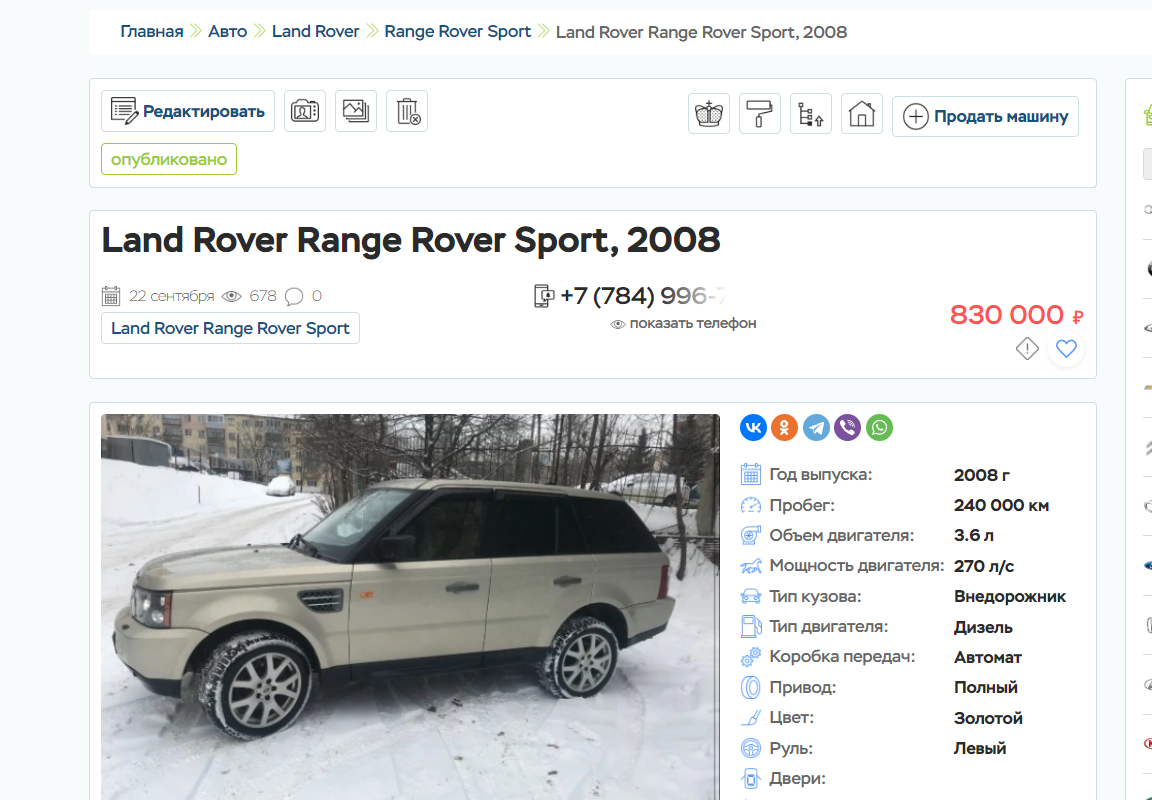Open the image gallery icon
Image resolution: width=1152 pixels, height=800 pixels.
click(356, 111)
